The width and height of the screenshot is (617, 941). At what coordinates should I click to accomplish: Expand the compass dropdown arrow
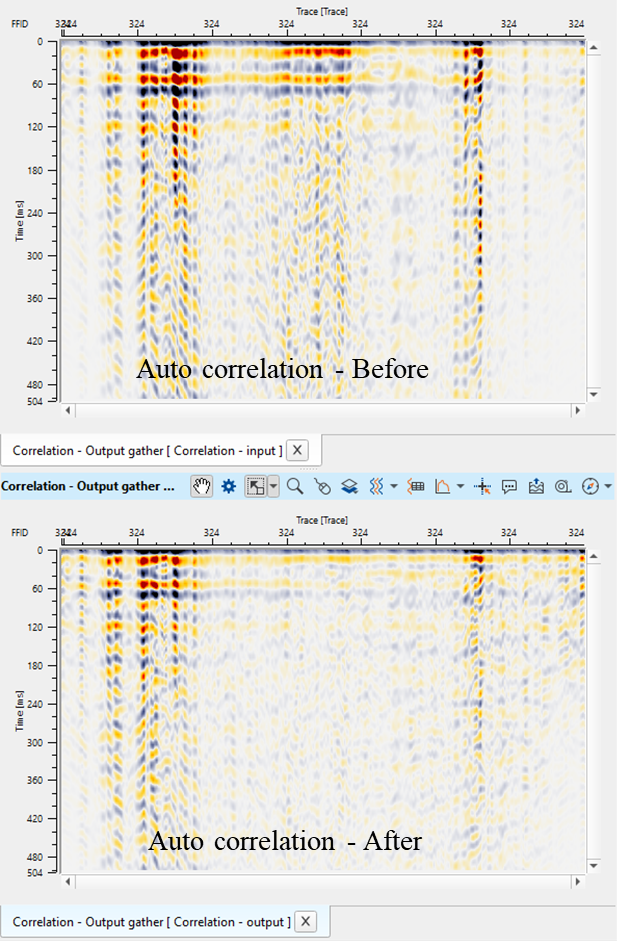pyautogui.click(x=608, y=486)
